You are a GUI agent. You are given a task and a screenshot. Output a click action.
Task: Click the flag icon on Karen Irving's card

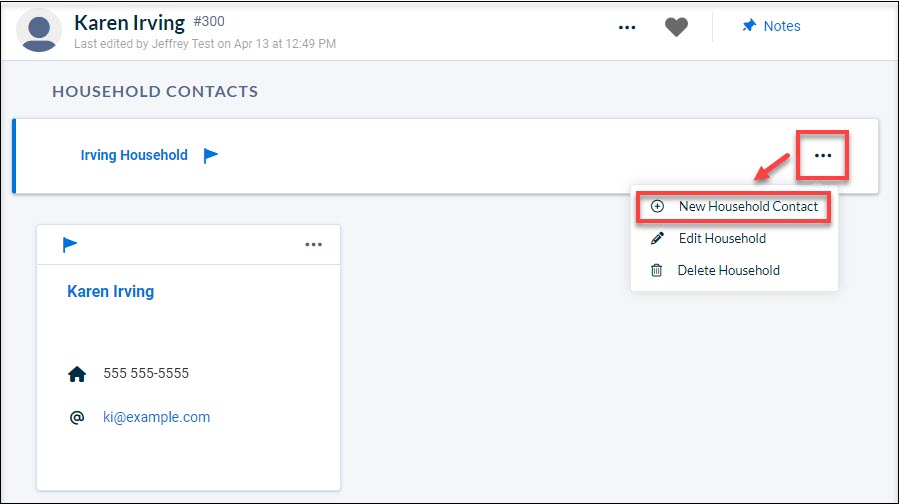[69, 245]
